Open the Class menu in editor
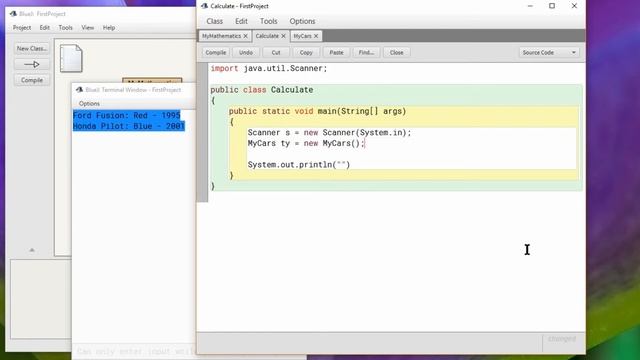 point(214,21)
